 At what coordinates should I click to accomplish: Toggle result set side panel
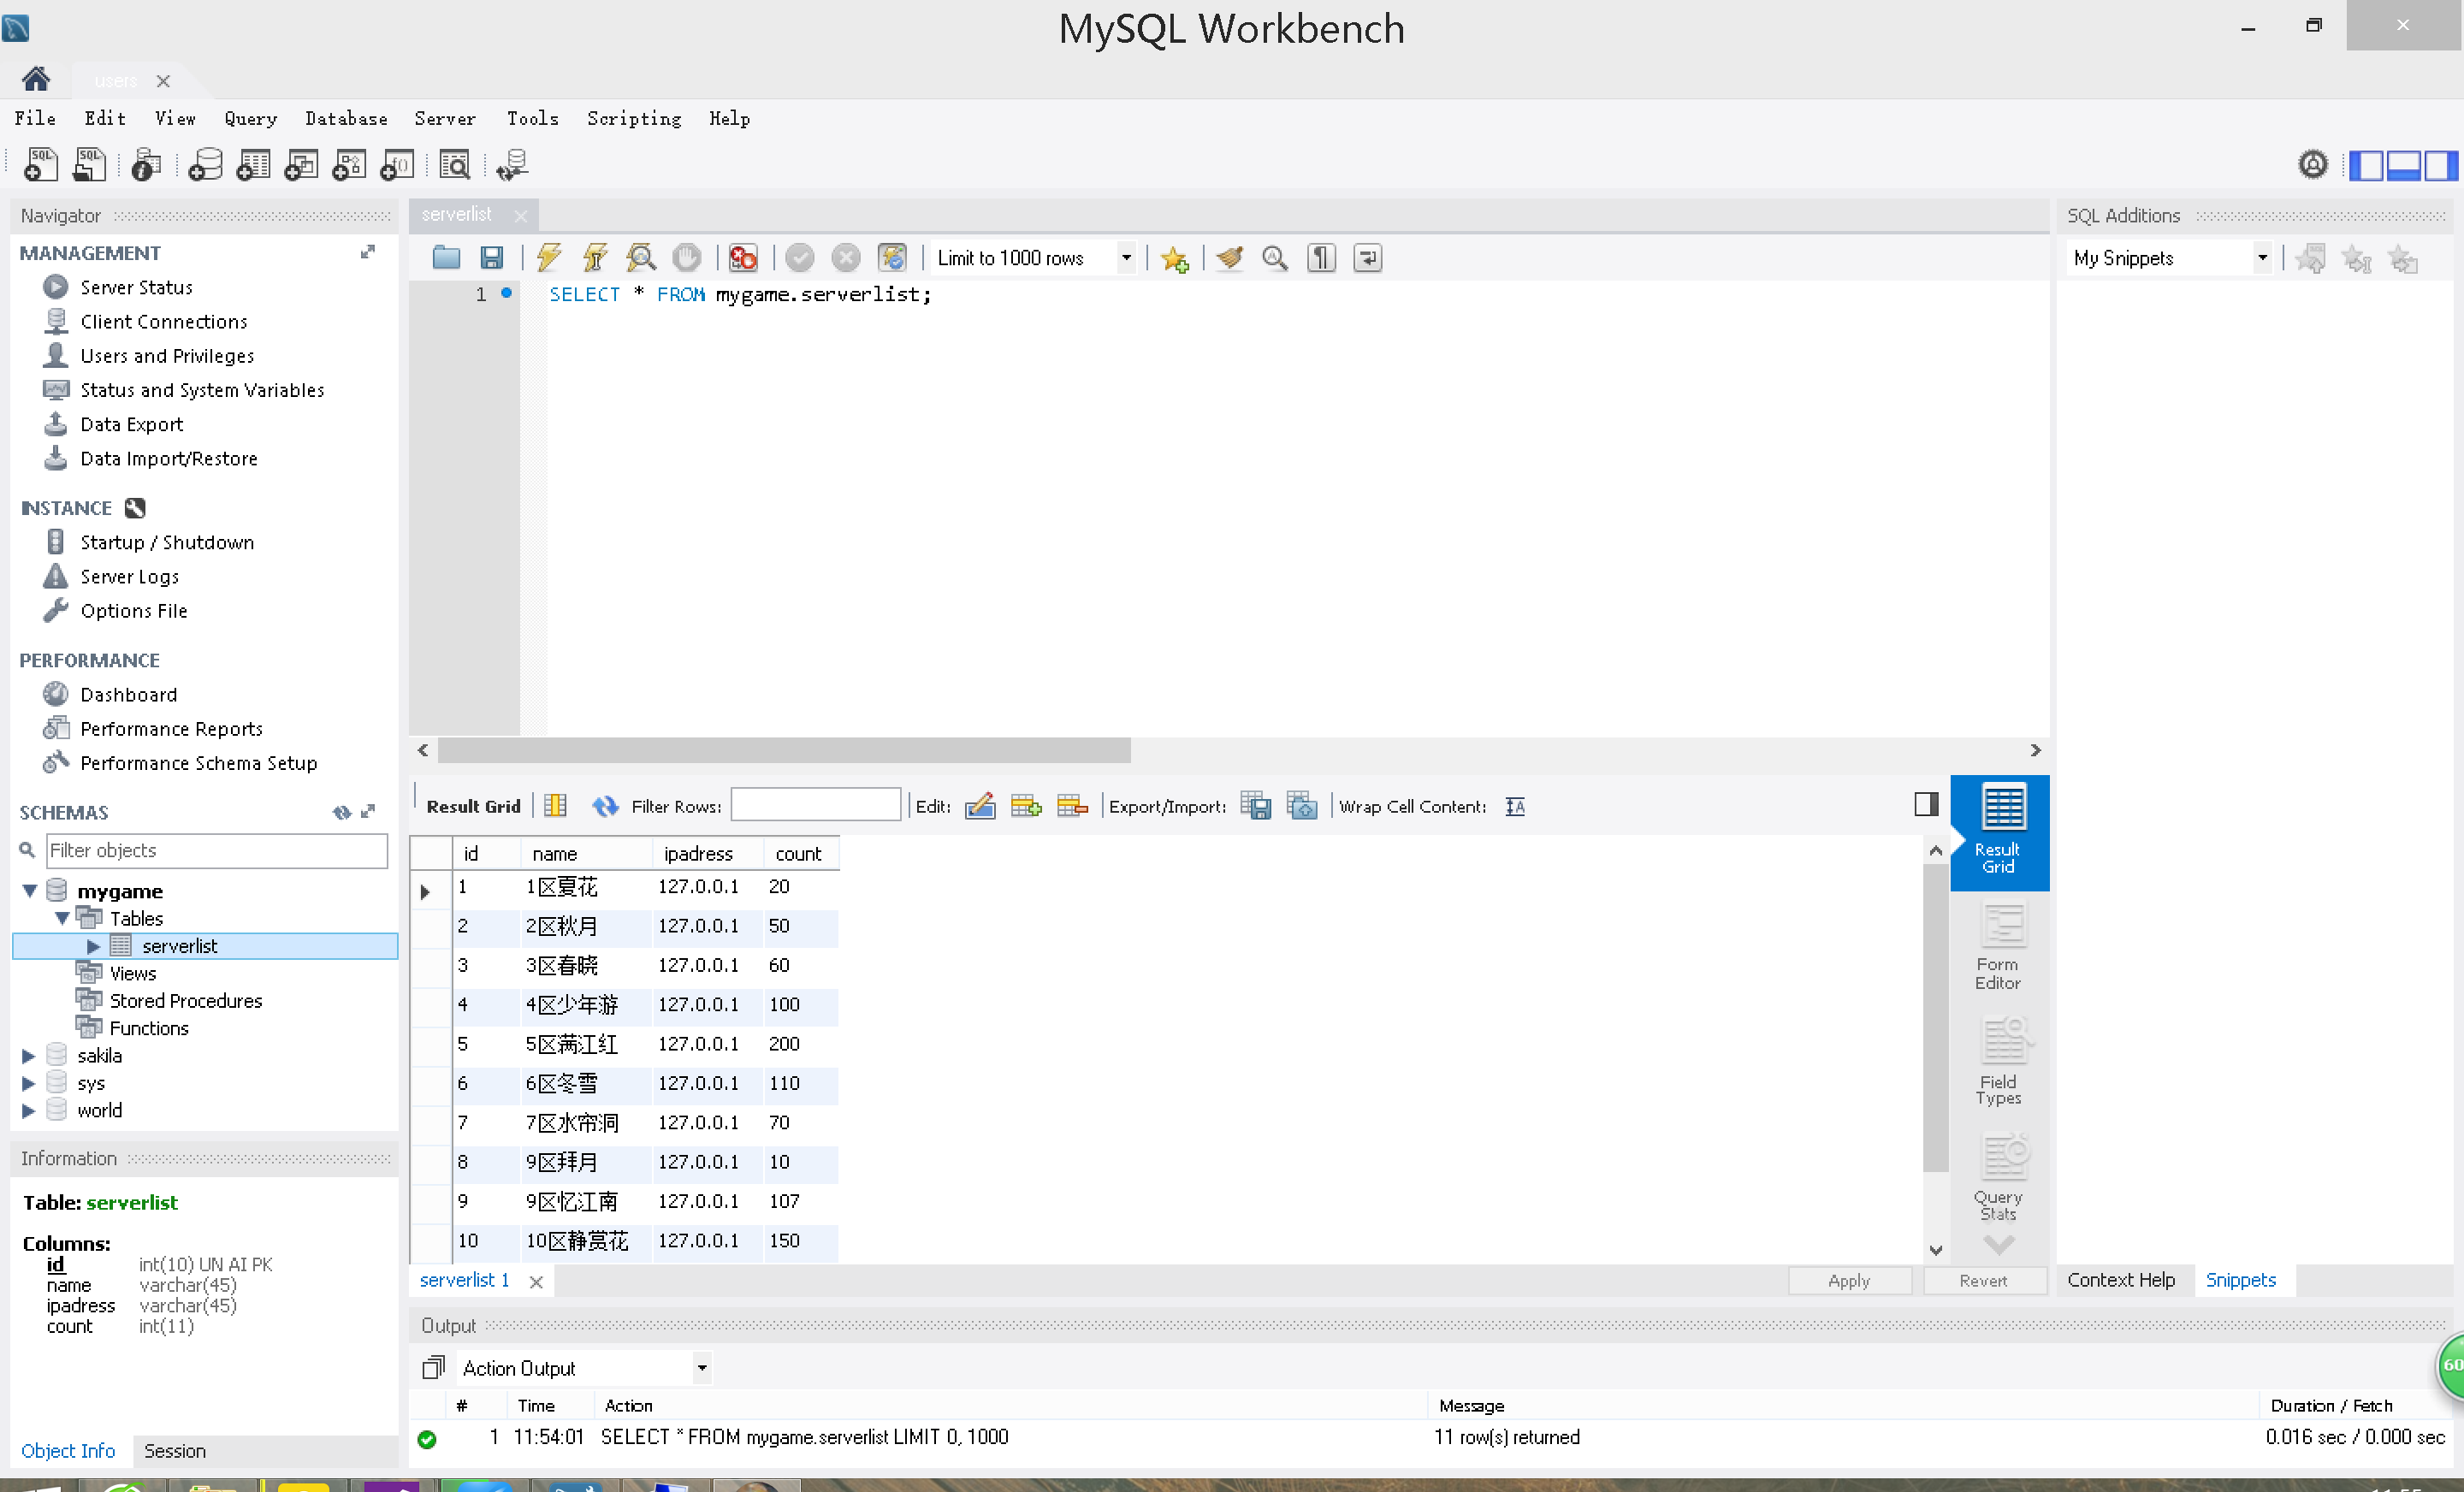(x=1926, y=804)
